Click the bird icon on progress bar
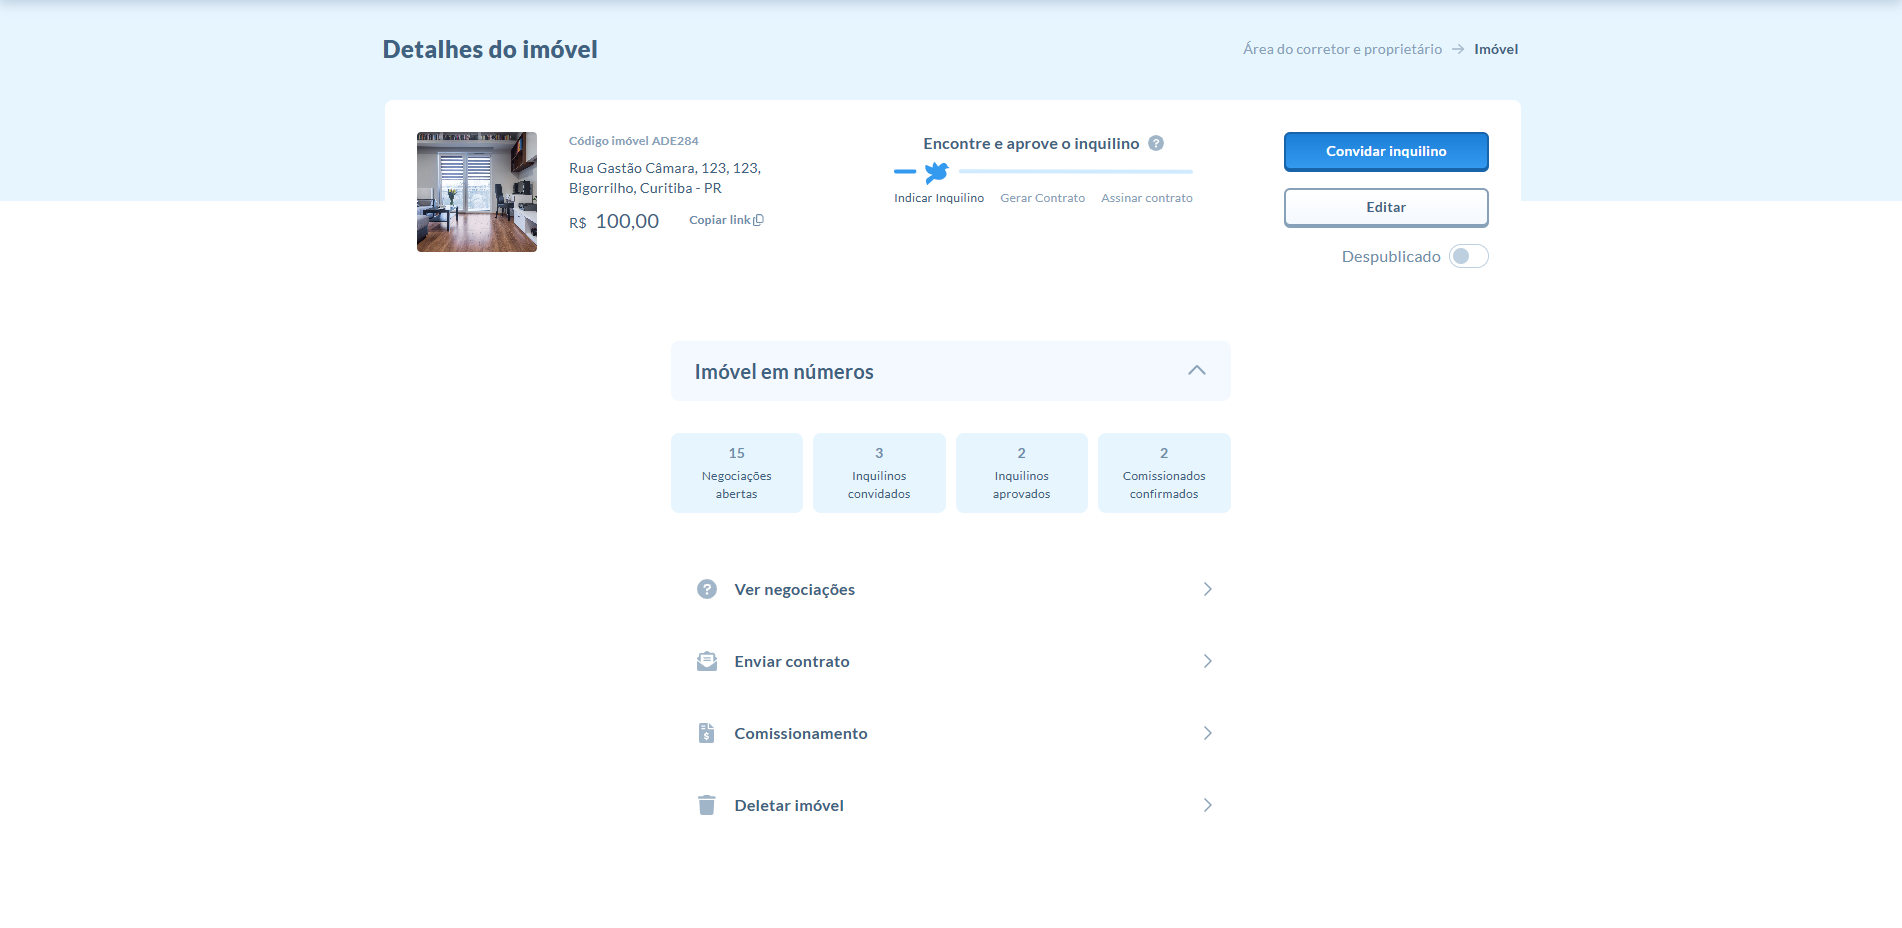Viewport: 1902px width, 928px height. 937,172
